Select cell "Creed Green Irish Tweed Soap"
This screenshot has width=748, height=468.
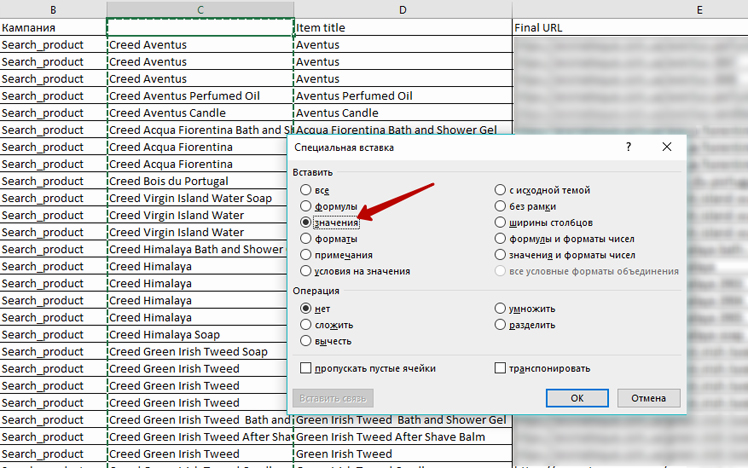[x=197, y=352]
